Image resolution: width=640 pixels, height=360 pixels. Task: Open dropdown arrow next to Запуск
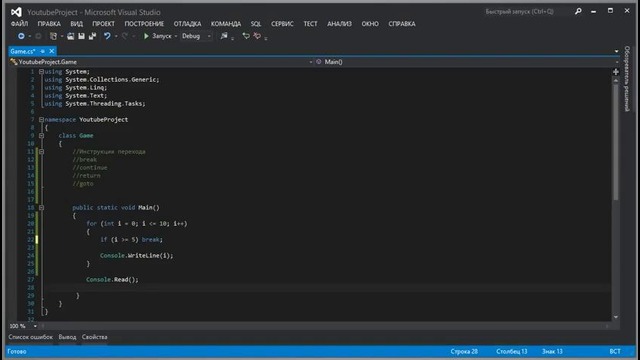(x=176, y=37)
